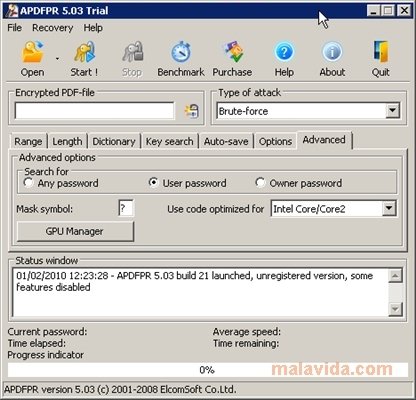Show the About dialog
Viewport: 416px width, 400px height.
point(332,52)
